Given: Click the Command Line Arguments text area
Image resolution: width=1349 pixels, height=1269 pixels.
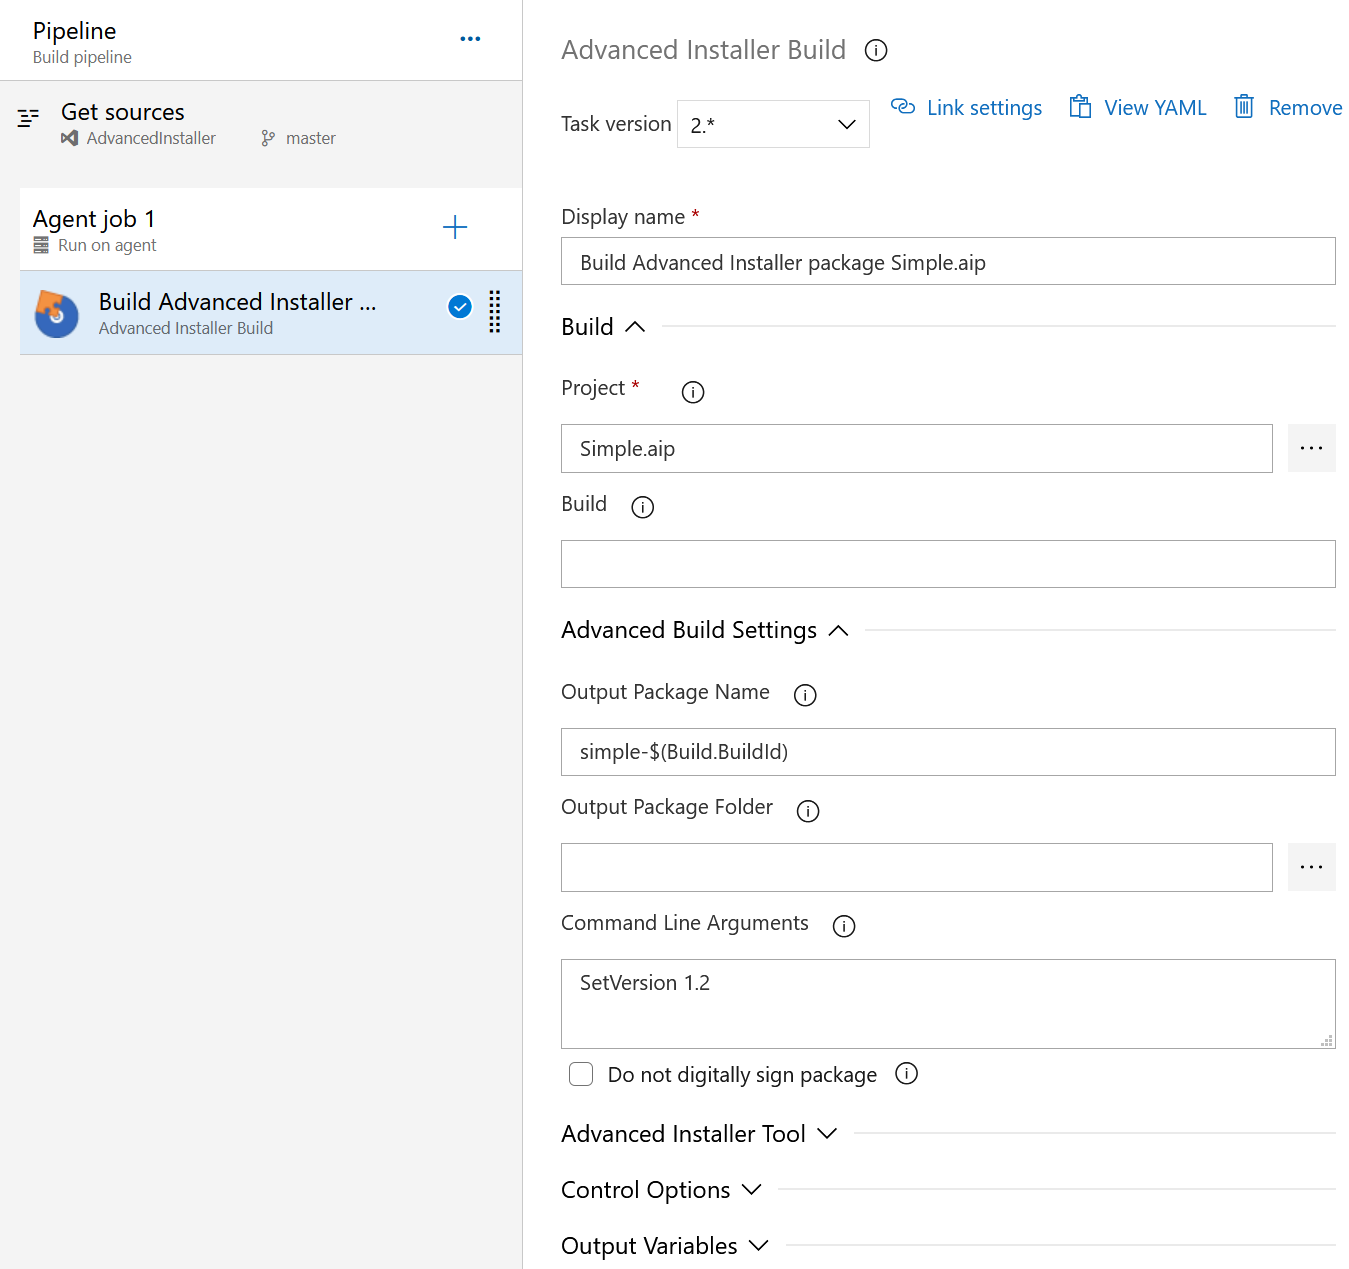Looking at the screenshot, I should pos(948,1004).
